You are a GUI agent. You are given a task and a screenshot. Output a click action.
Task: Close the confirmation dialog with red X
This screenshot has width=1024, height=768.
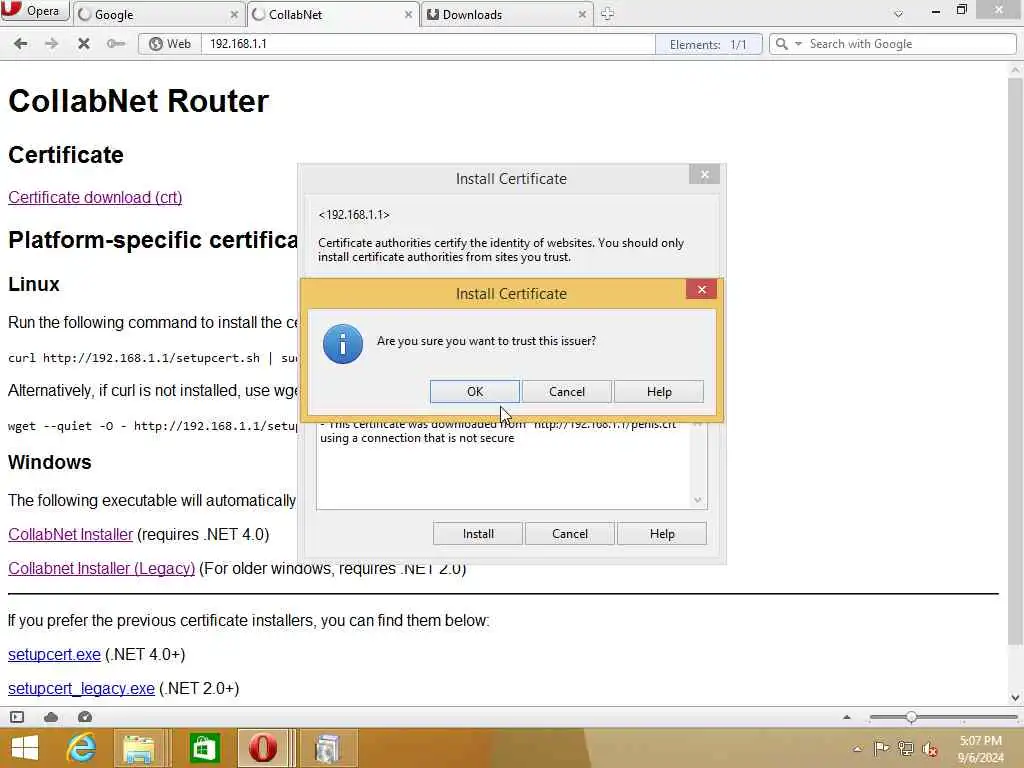701,289
